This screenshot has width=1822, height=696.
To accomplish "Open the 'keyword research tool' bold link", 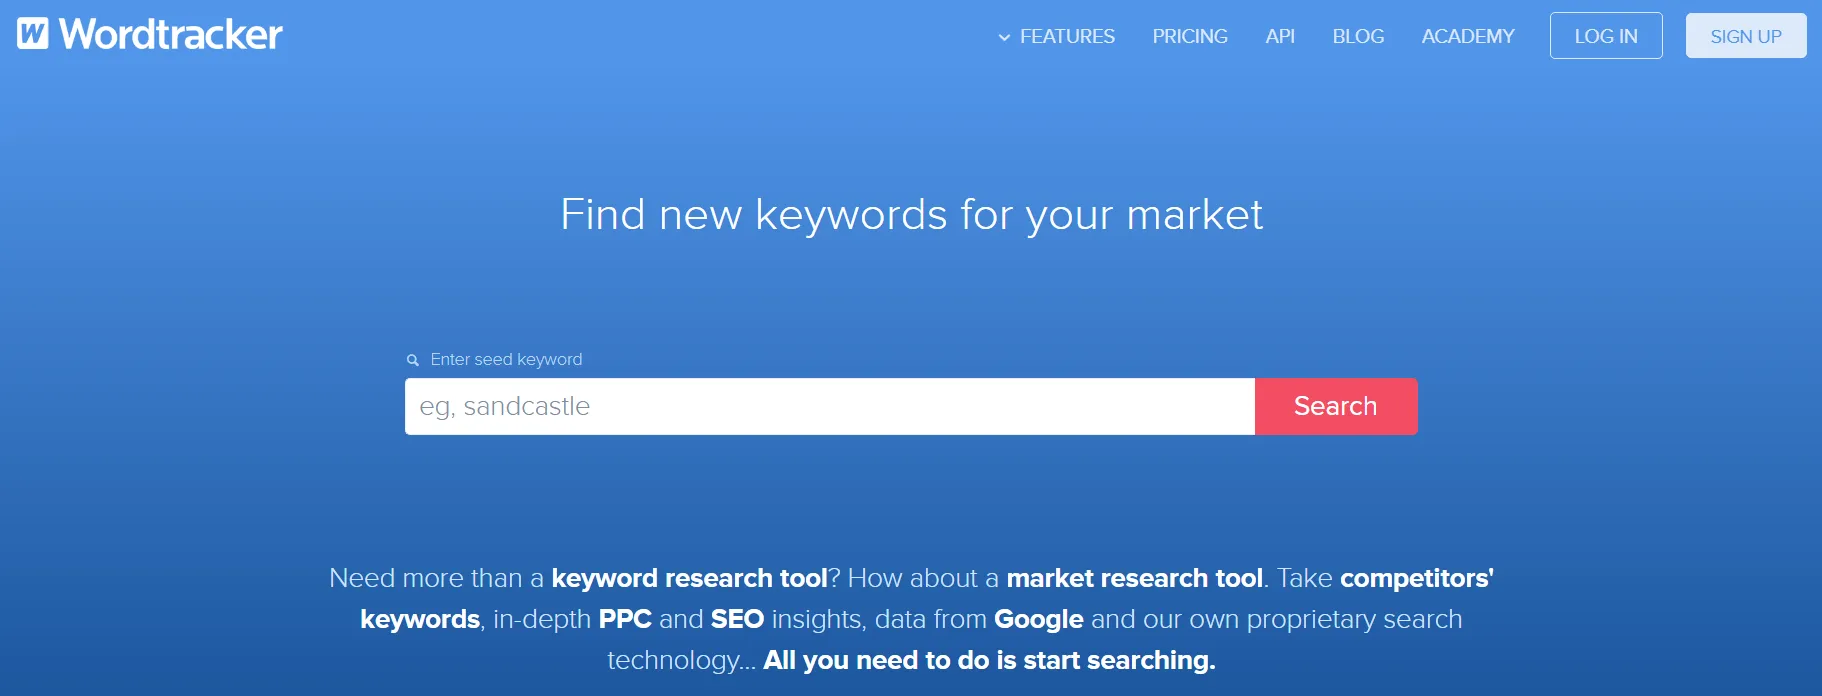I will (689, 579).
